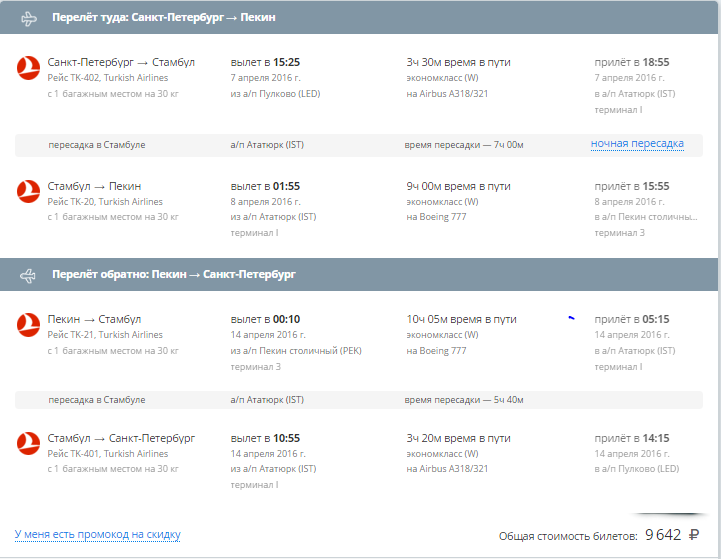Image resolution: width=721 pixels, height=559 pixels.
Task: Click departure time 'вылет в 15:25'
Action: (x=265, y=62)
